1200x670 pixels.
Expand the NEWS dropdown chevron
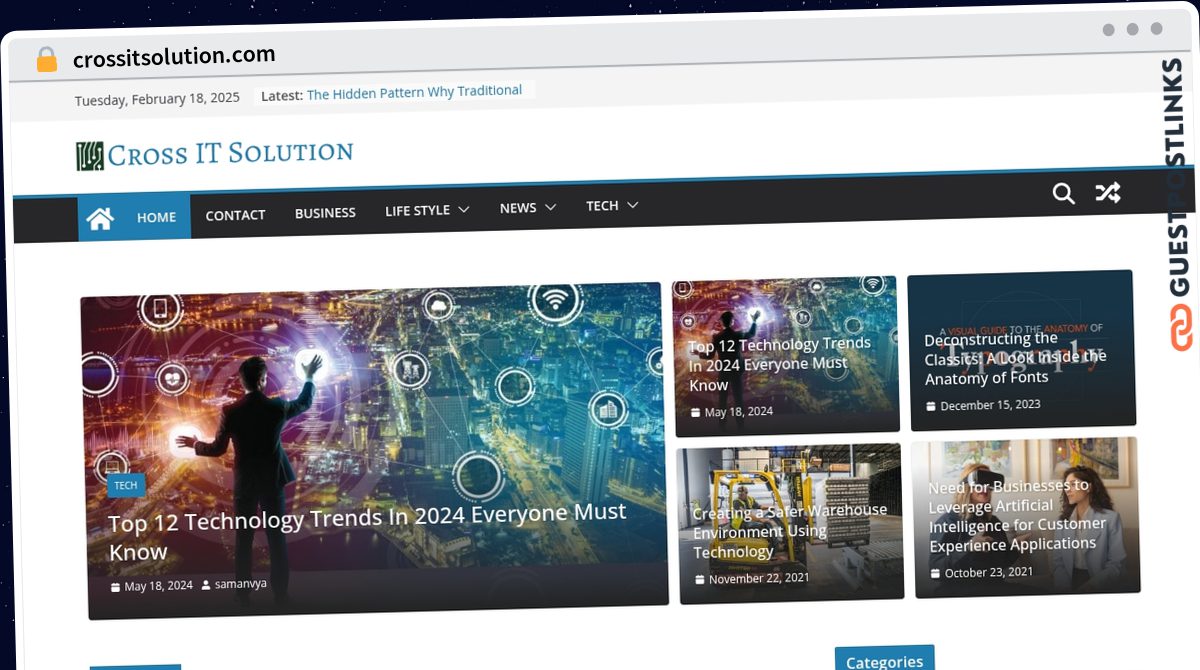click(550, 207)
